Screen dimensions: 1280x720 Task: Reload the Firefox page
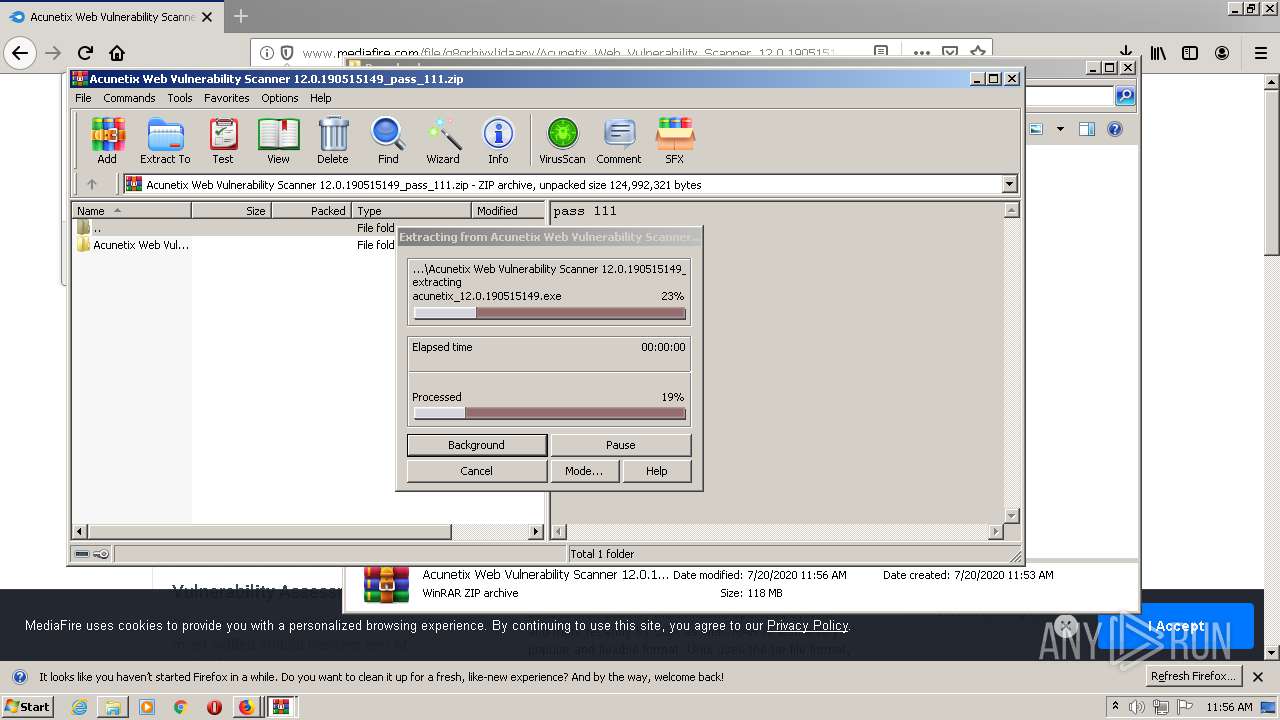[85, 53]
